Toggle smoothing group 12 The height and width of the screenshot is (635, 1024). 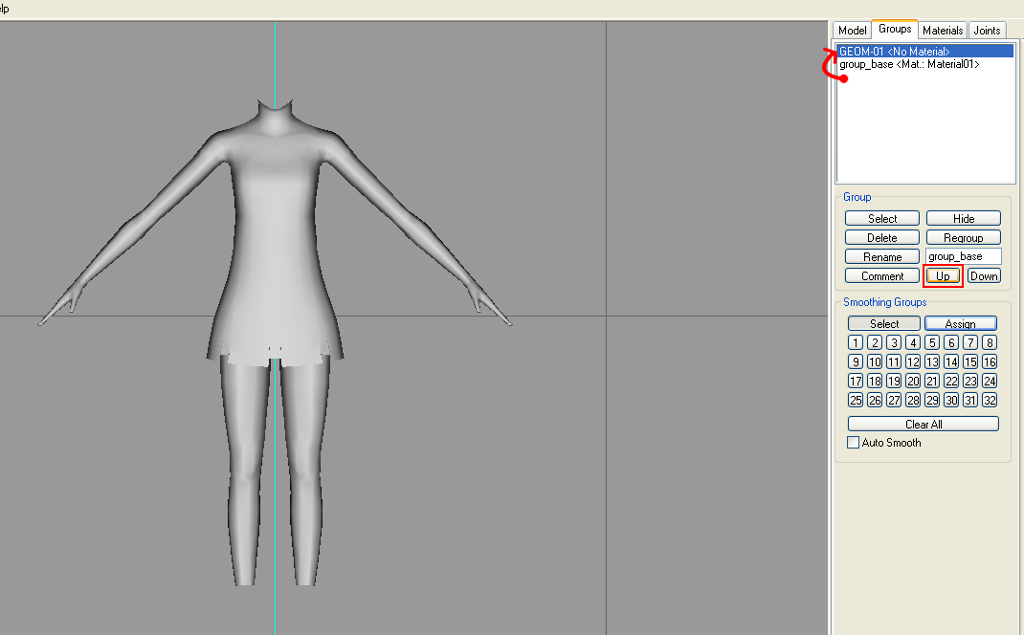point(913,361)
